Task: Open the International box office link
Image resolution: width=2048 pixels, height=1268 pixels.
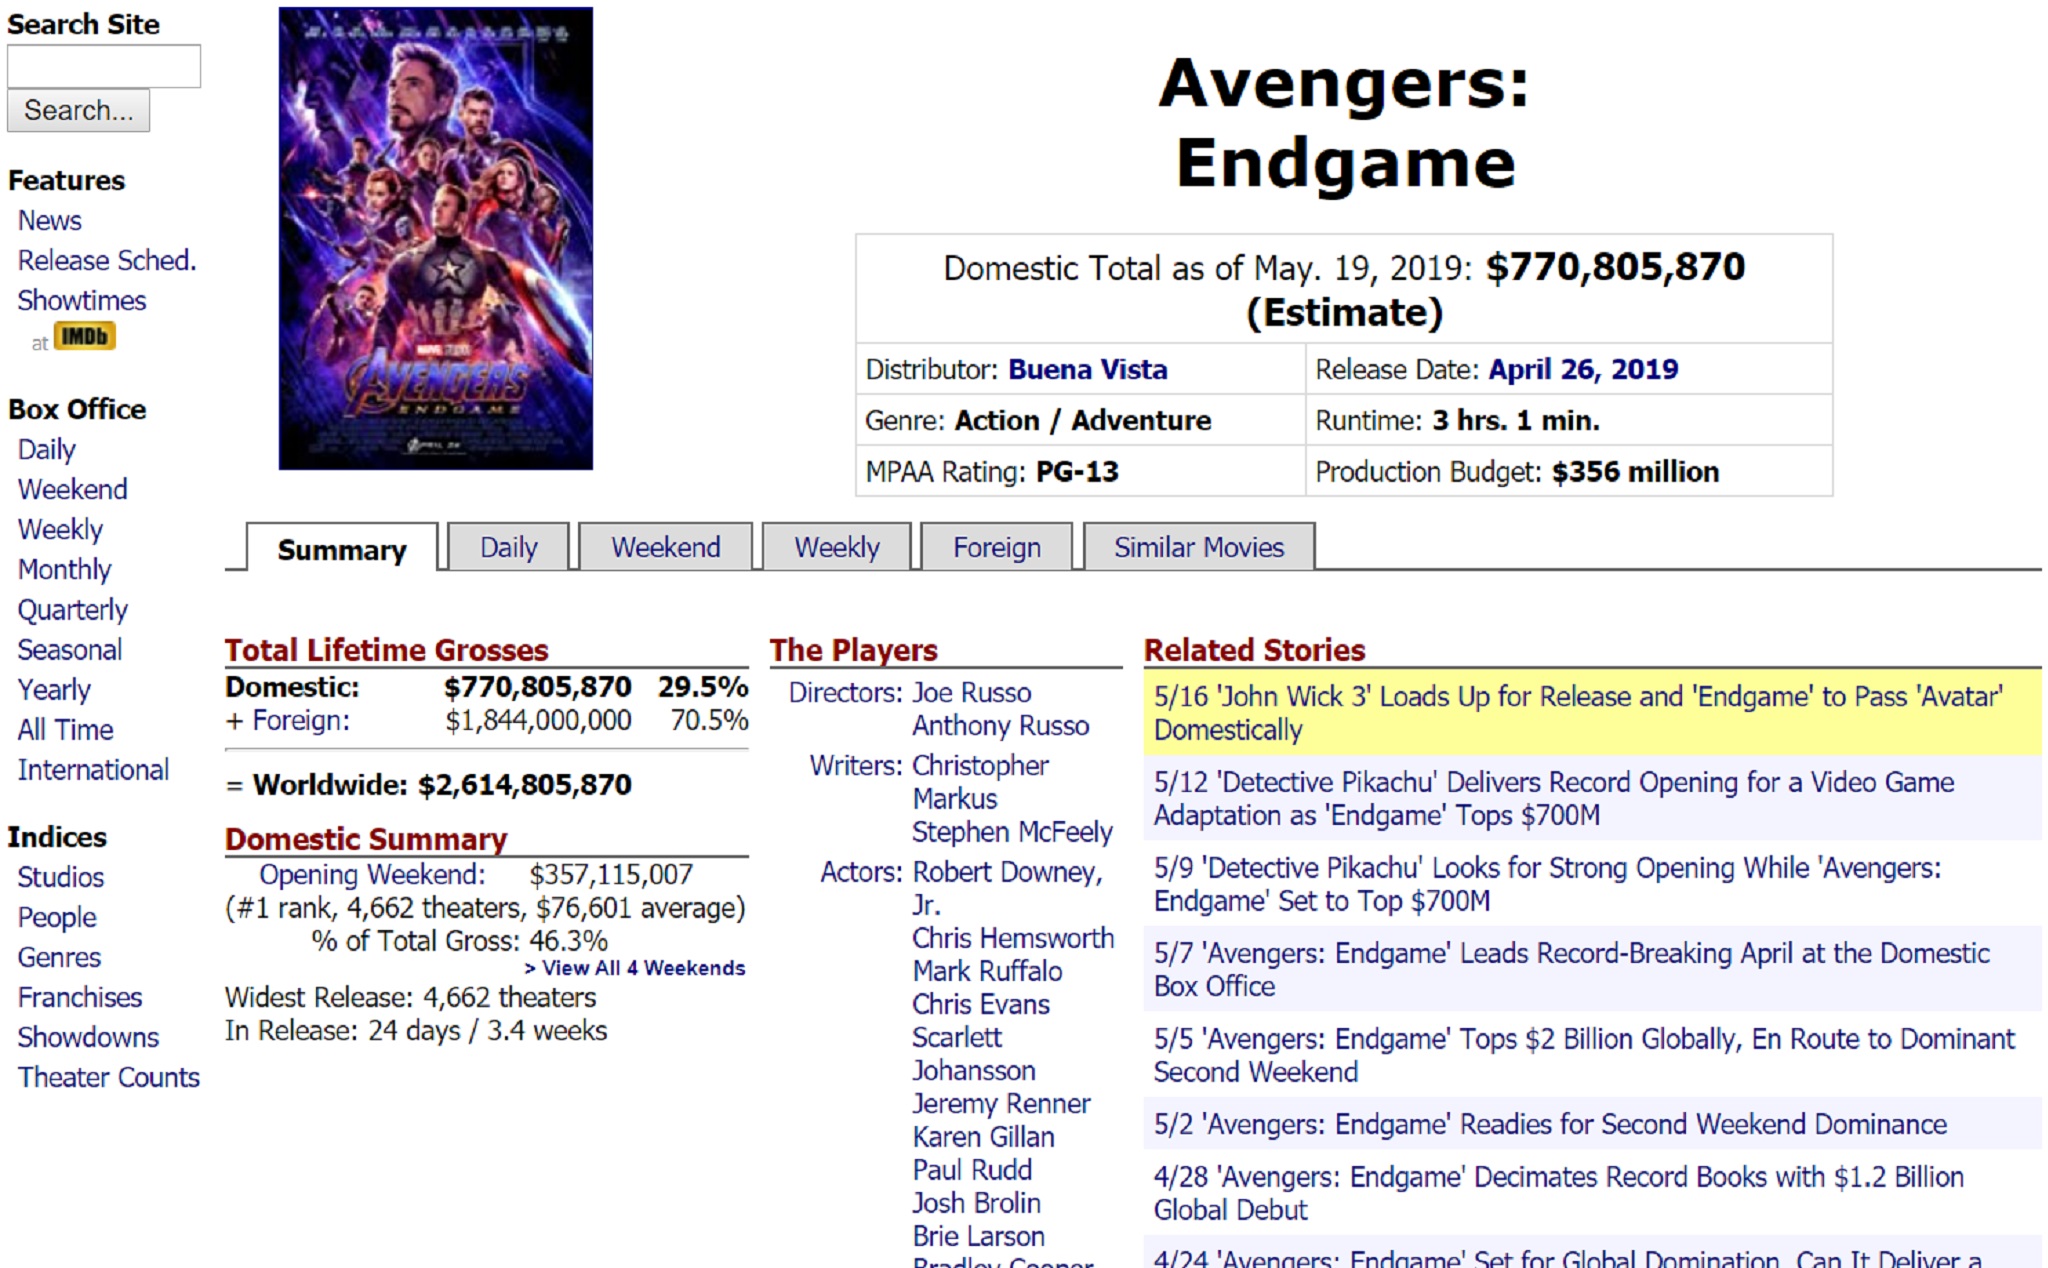Action: (94, 769)
